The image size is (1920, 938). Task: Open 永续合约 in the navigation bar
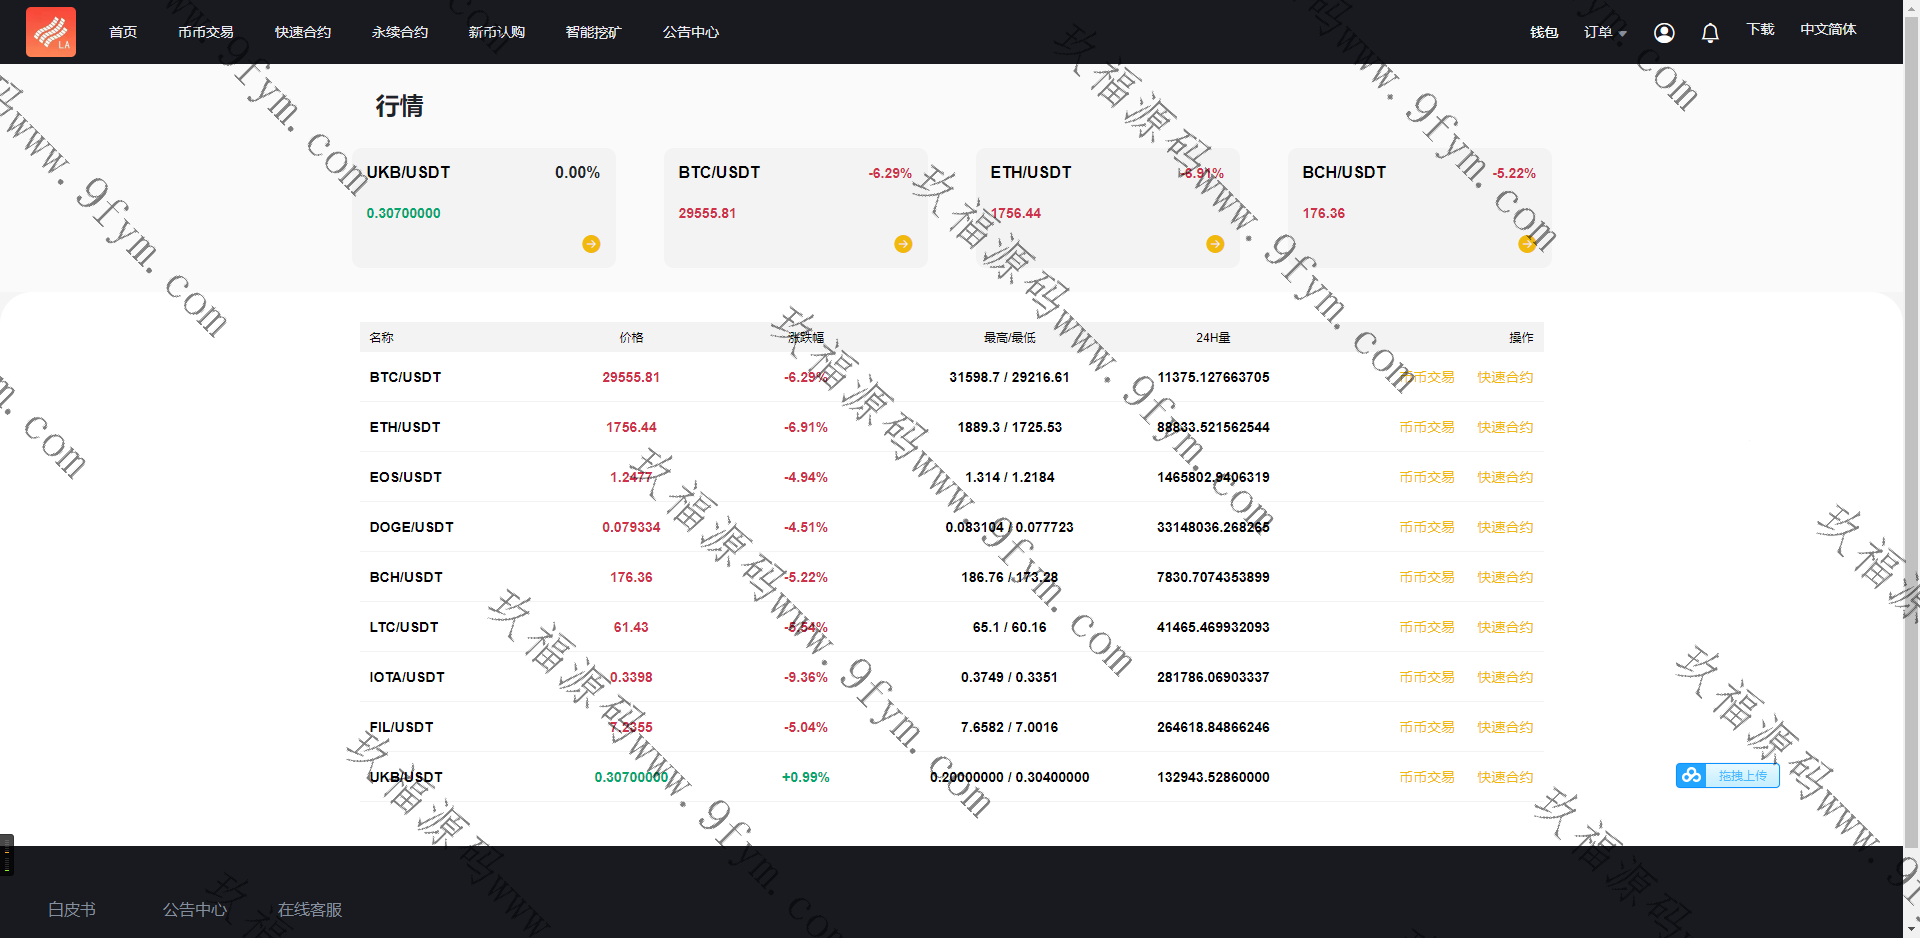coord(400,32)
